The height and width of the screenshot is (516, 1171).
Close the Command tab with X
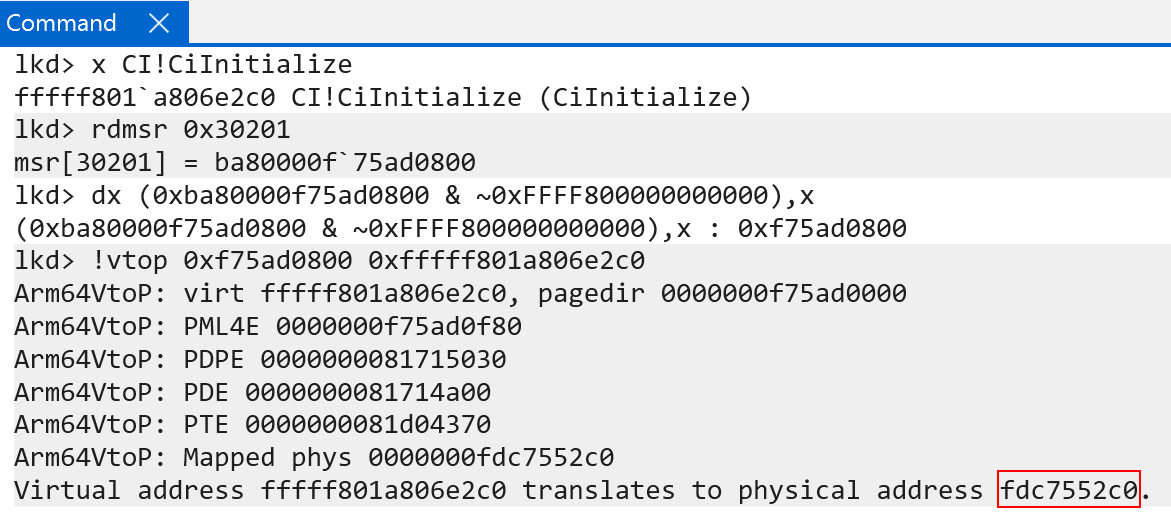point(157,23)
